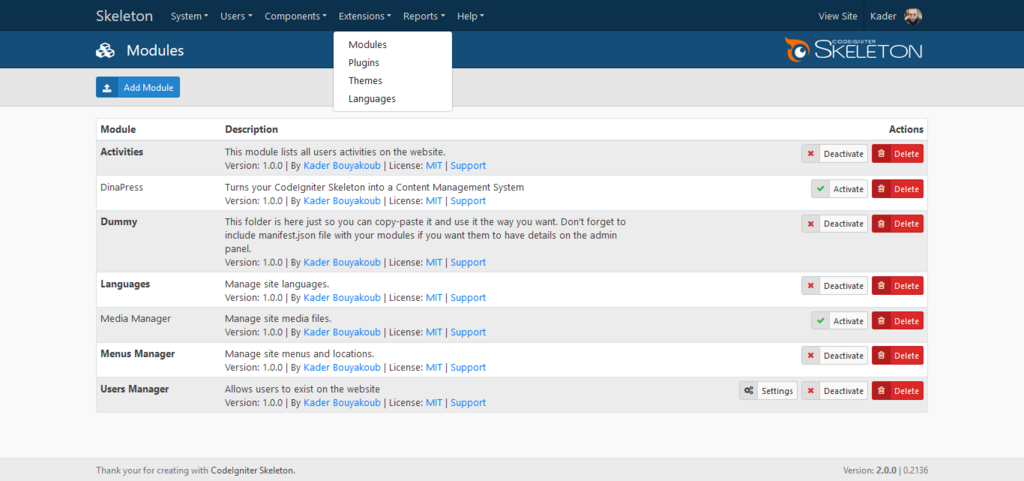The width and height of the screenshot is (1024, 481).
Task: Open the System dropdown menu
Action: (x=189, y=16)
